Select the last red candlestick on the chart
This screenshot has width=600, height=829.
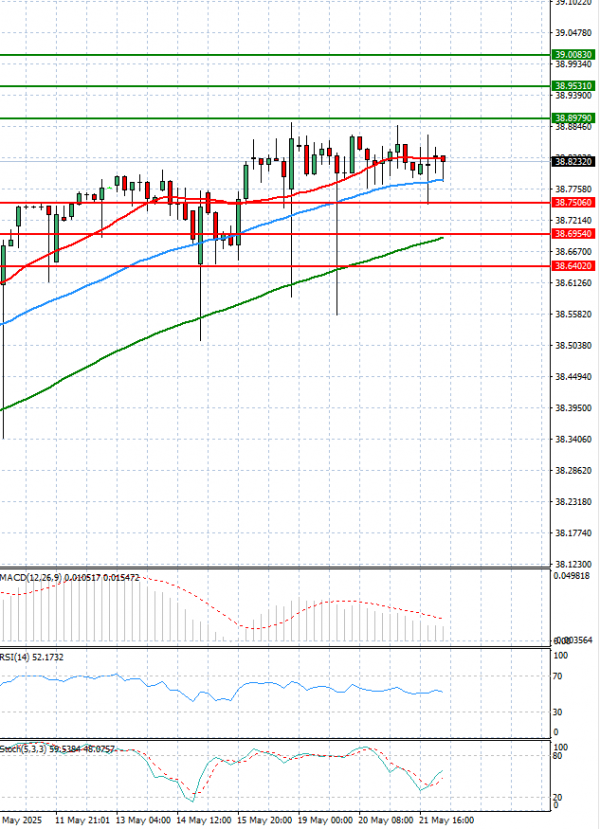pos(443,159)
